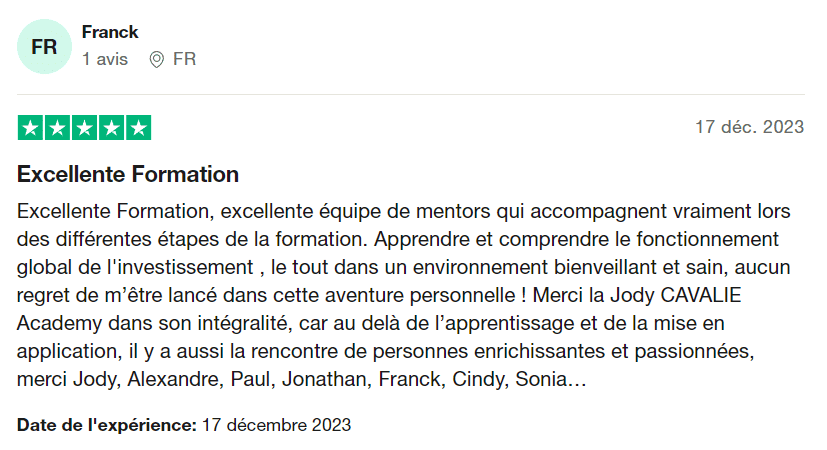The height and width of the screenshot is (450, 827).
Task: Click the trailing ellipsis after Sonia
Action: (x=577, y=380)
